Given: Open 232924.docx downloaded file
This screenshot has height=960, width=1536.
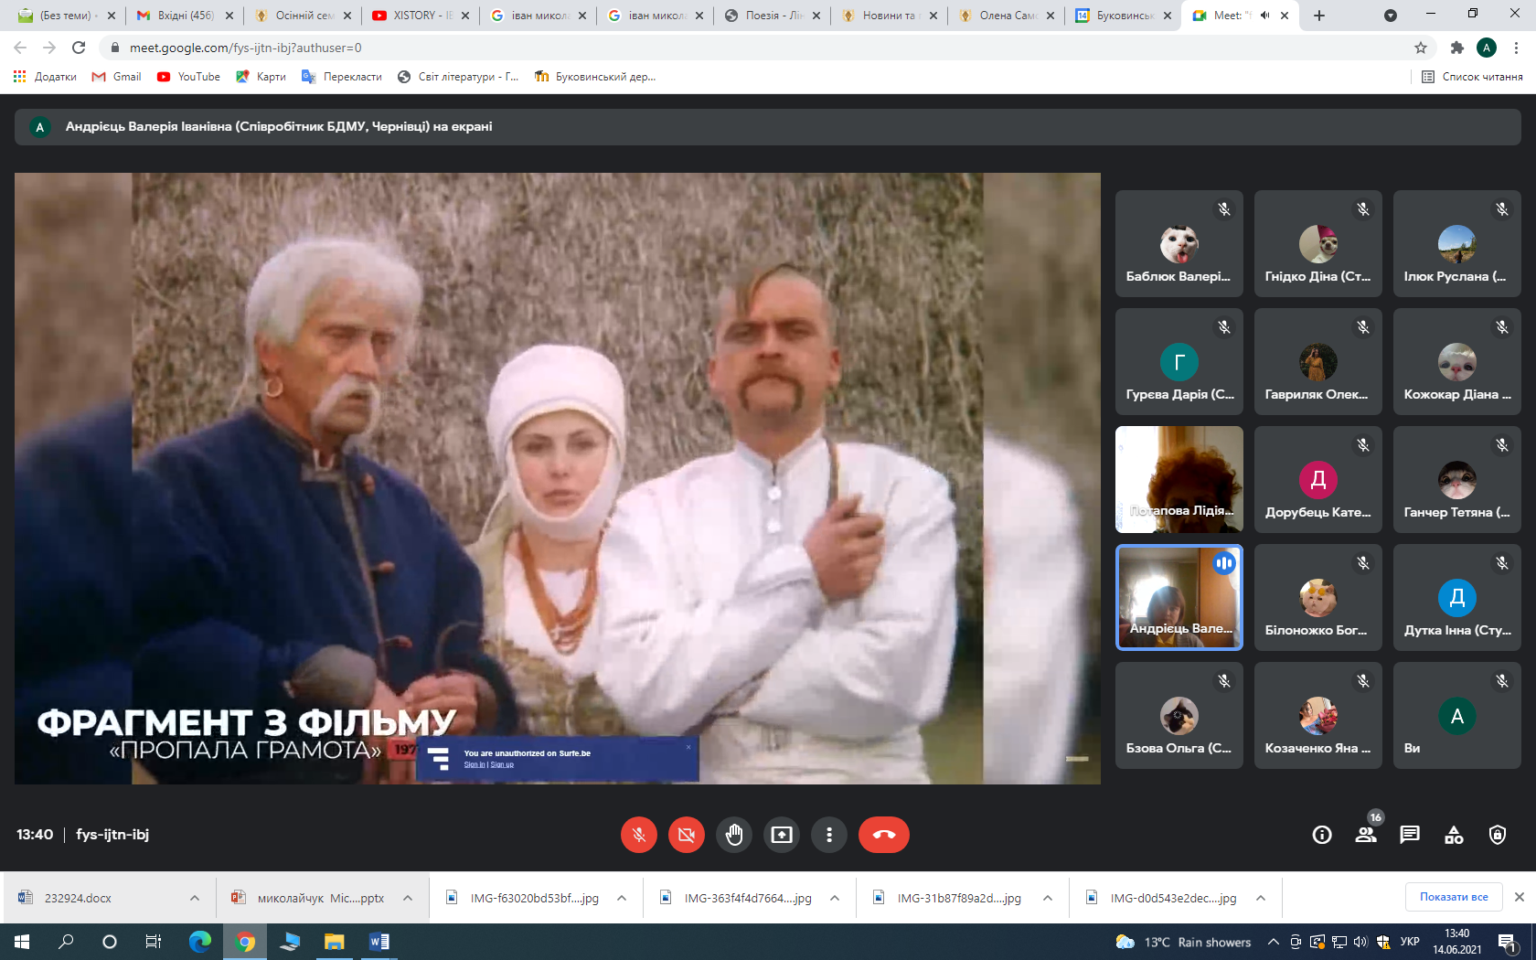Looking at the screenshot, I should click(x=77, y=898).
